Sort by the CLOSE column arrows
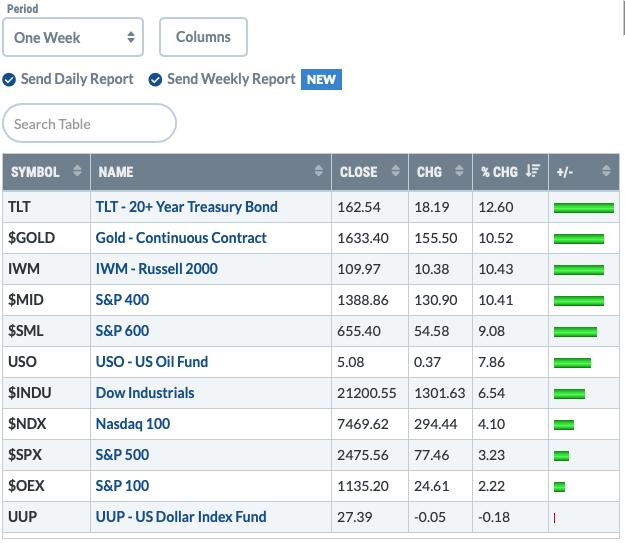Screen dimensions: 625x543 pos(395,171)
